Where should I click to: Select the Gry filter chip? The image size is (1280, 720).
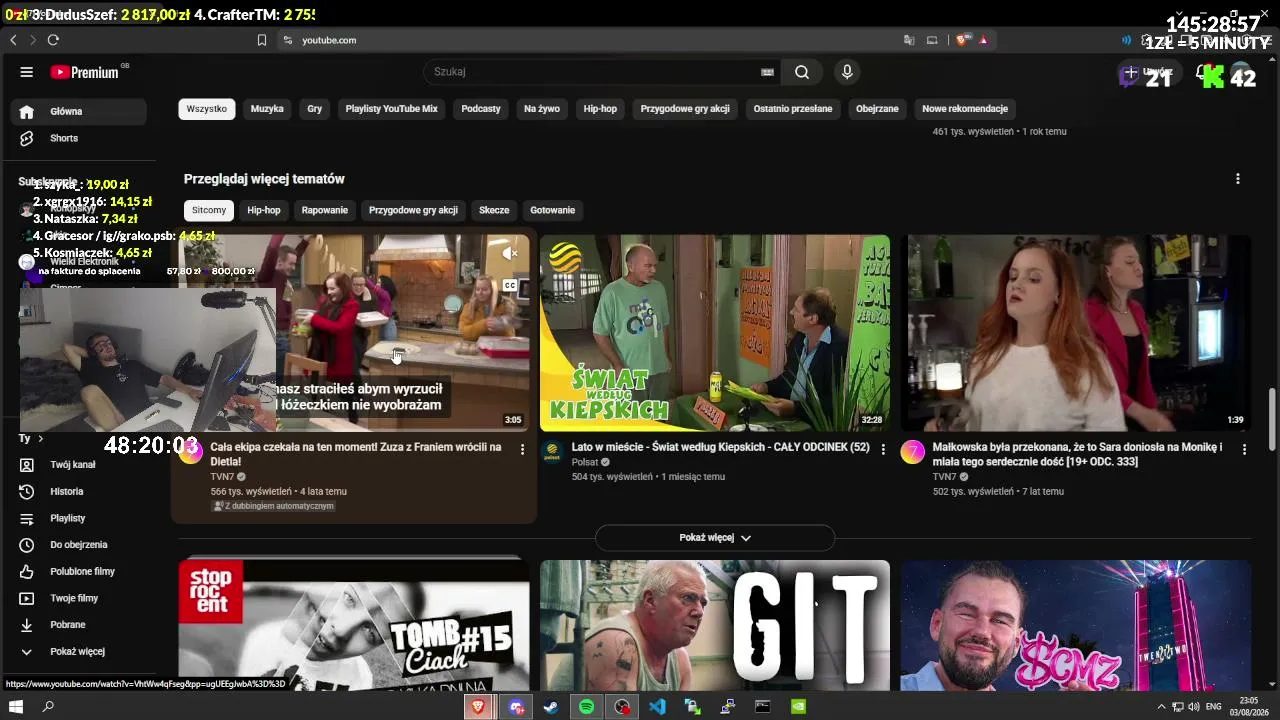pos(315,109)
